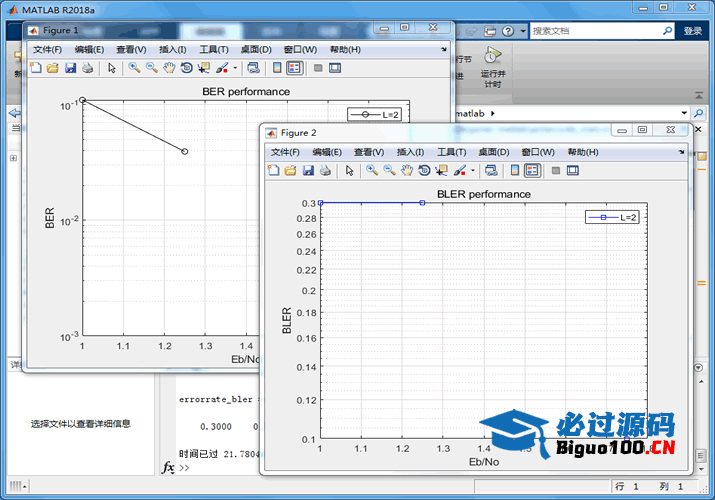Show Plot Tools and dock in Figure 1
Screen dimensions: 715x500
[335, 68]
